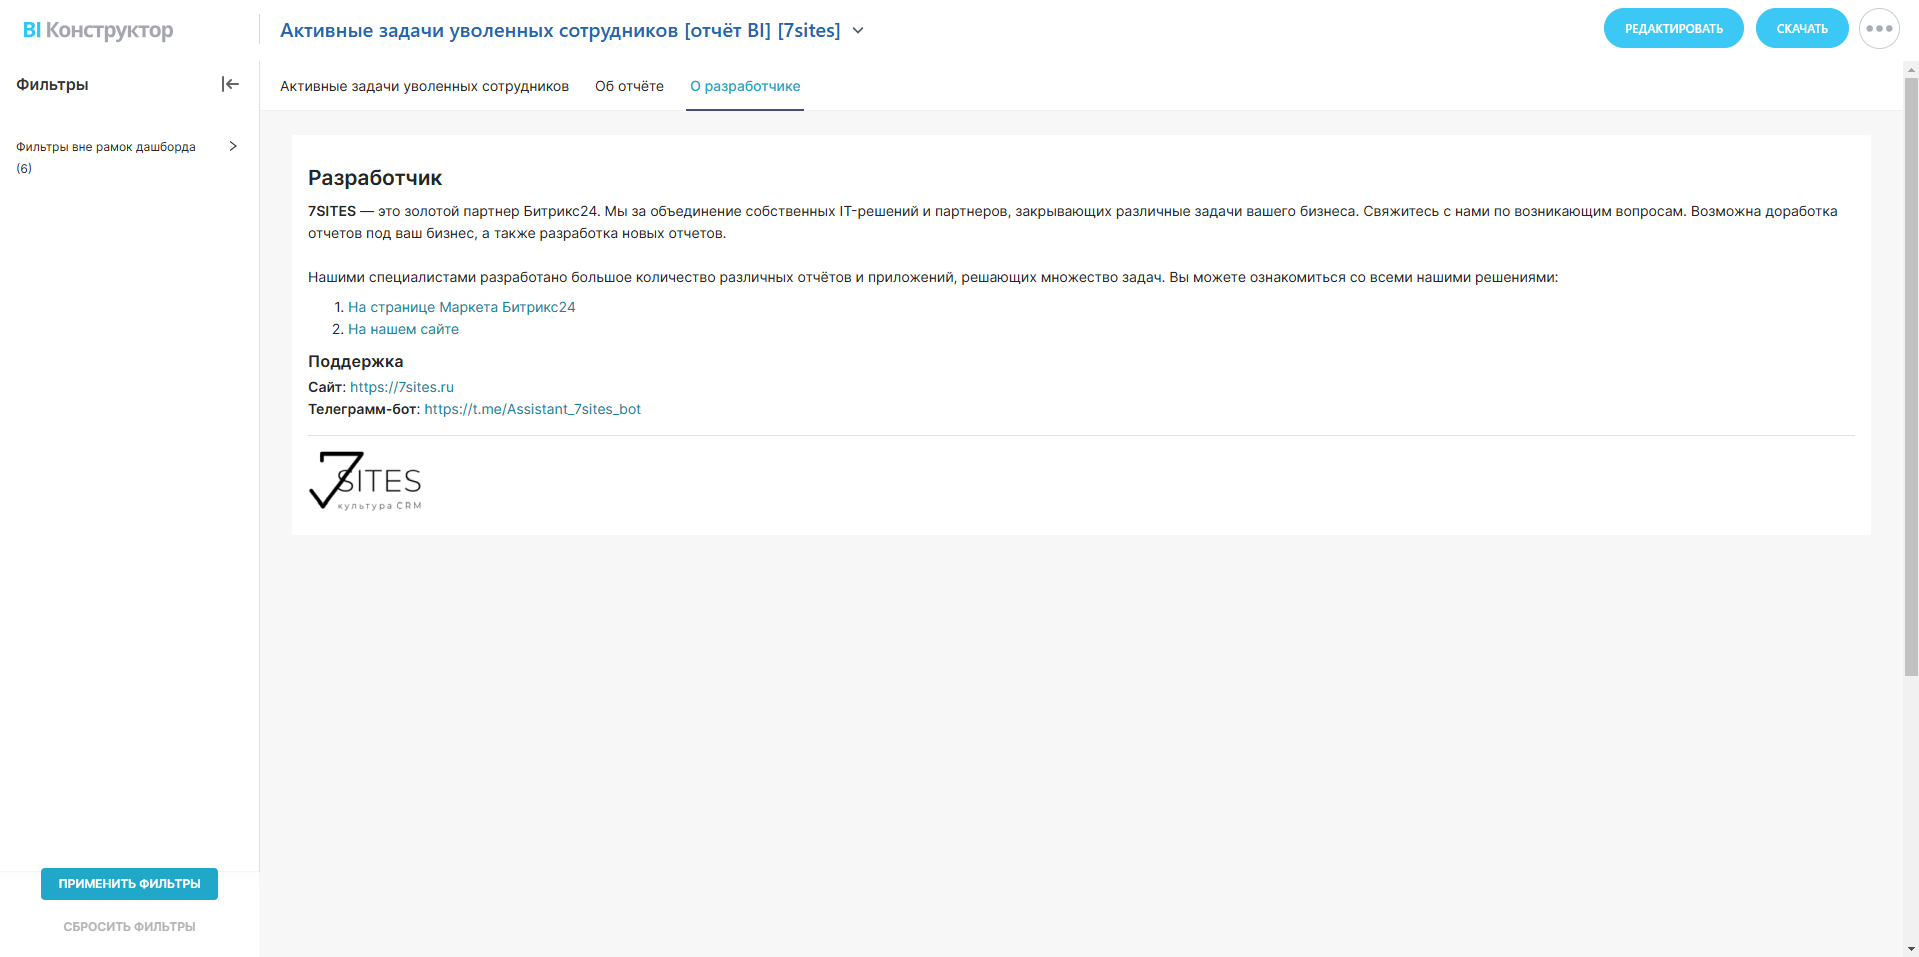
Task: Click the scrollbar down arrow
Action: click(x=1911, y=949)
